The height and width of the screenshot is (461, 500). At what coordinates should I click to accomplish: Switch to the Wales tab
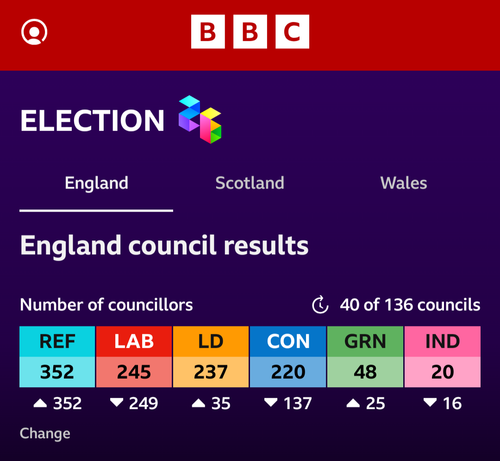pyautogui.click(x=404, y=183)
